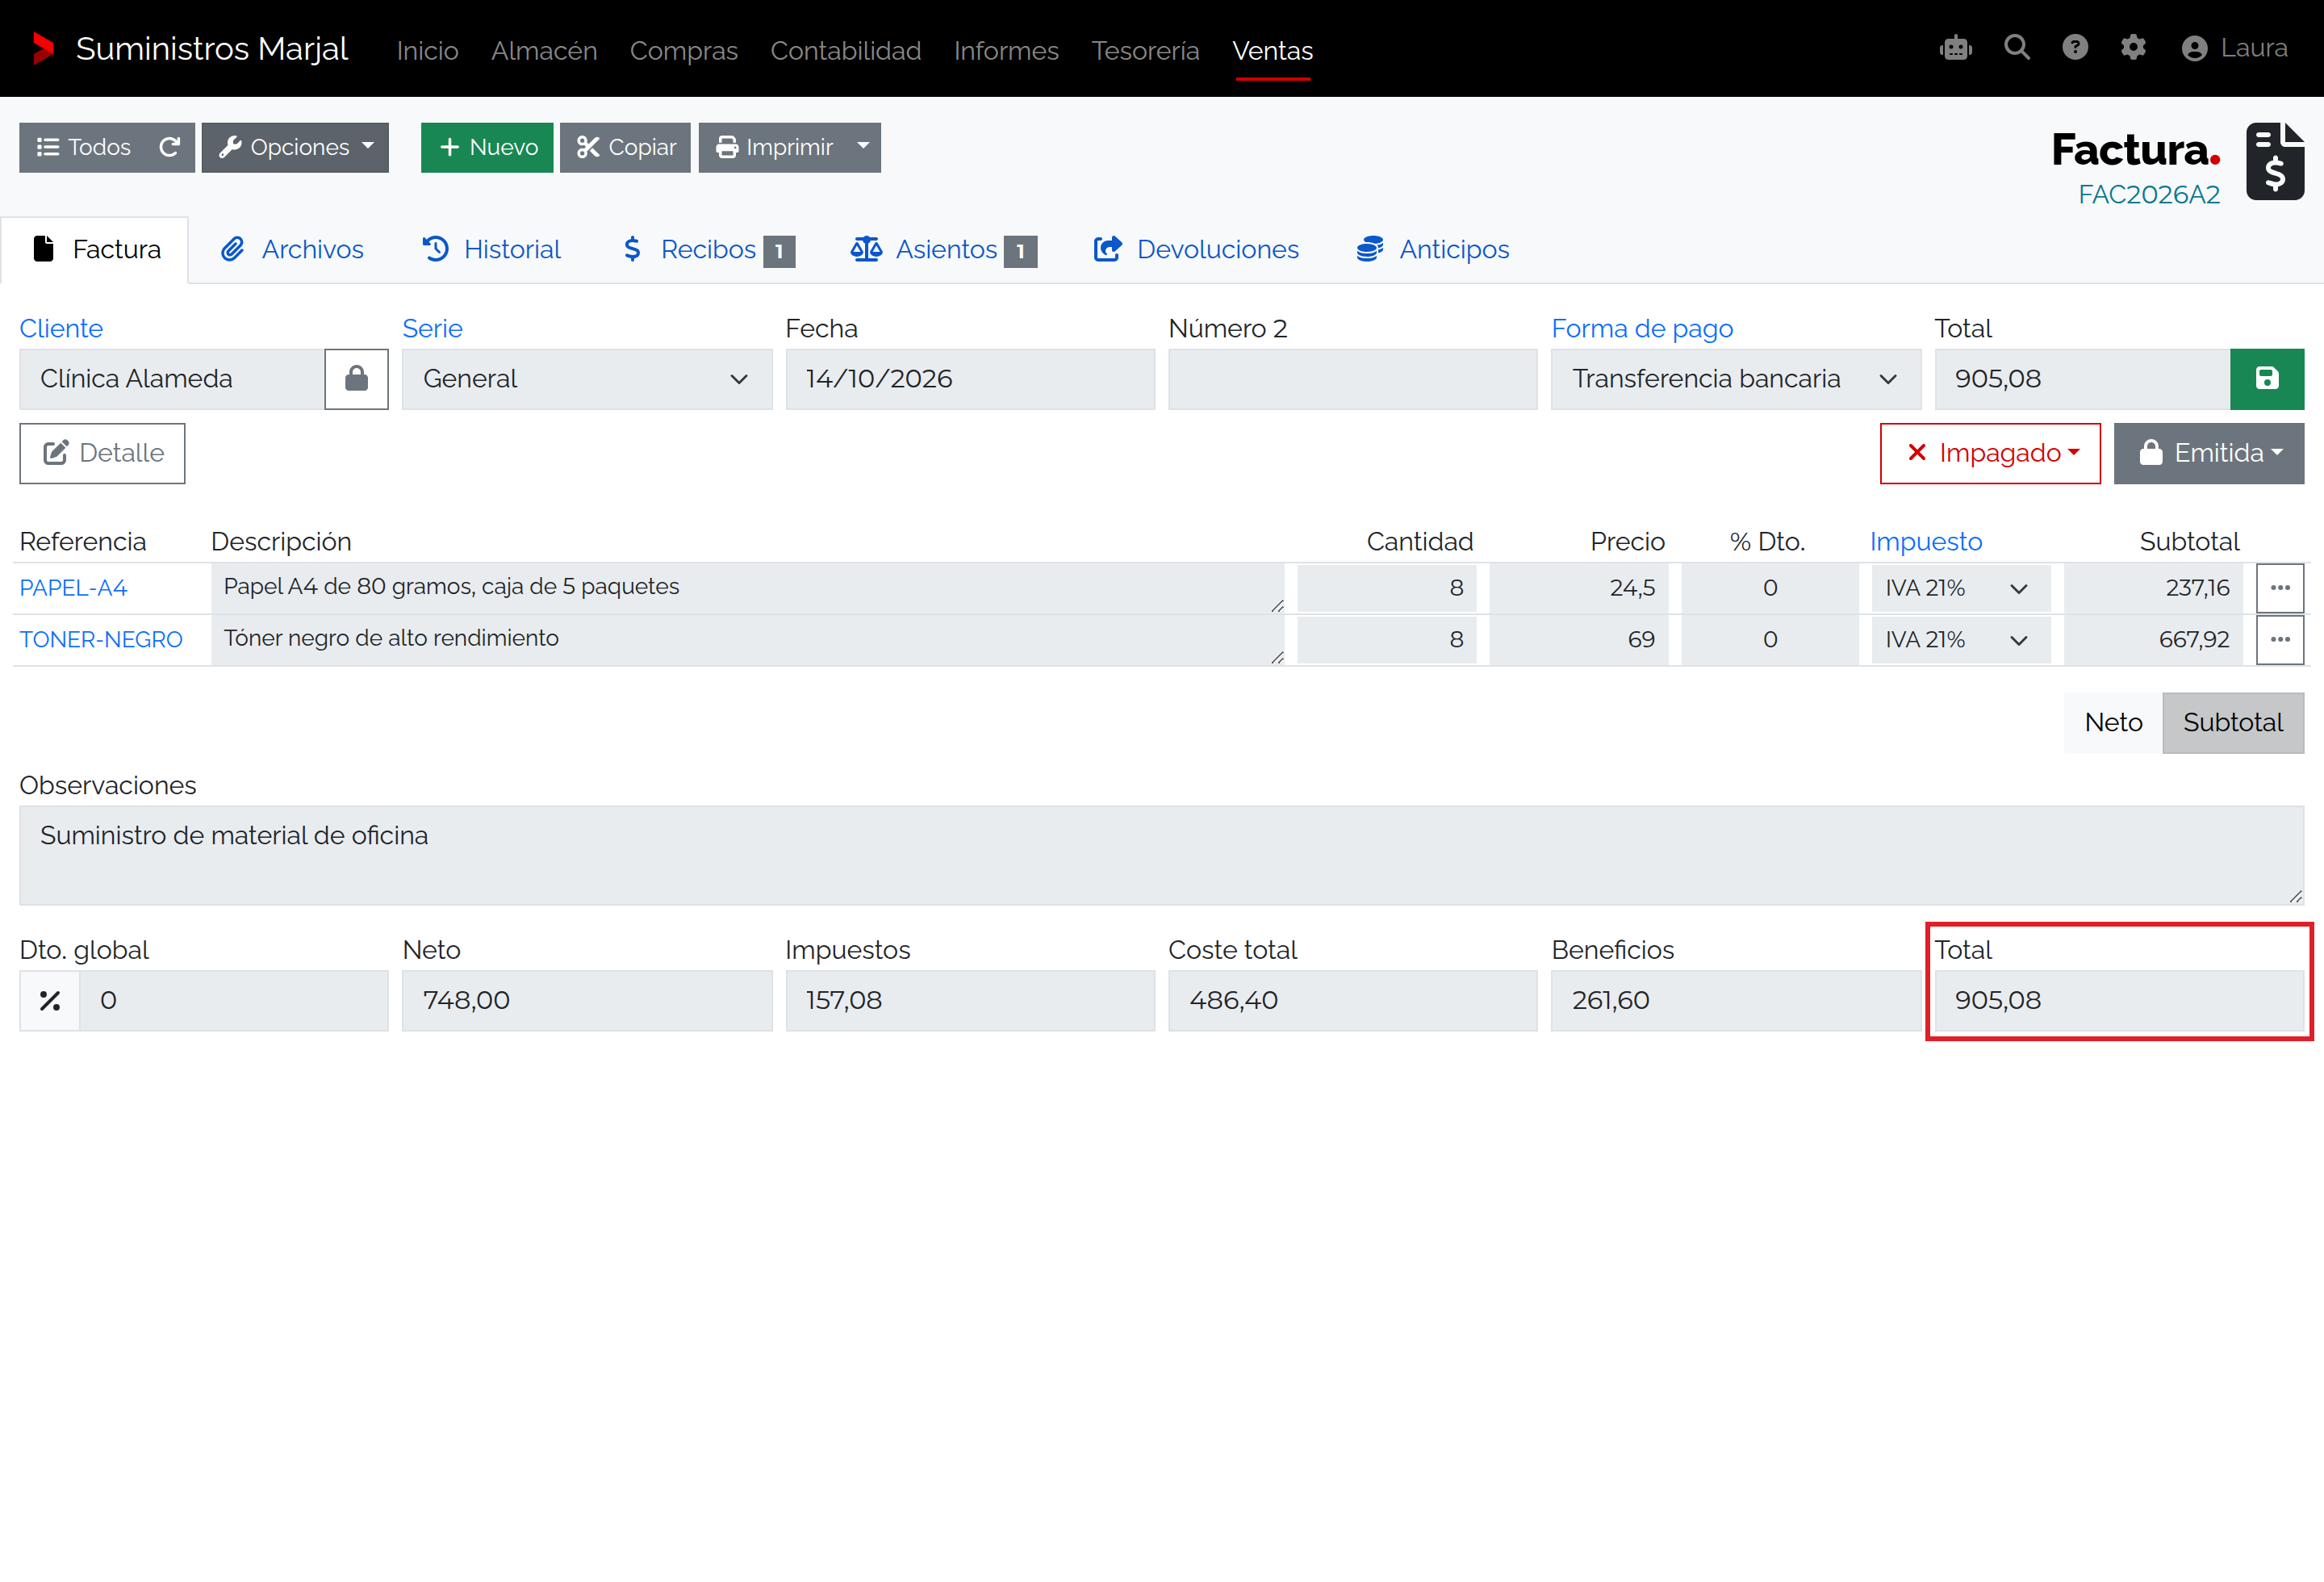
Task: Click the lock icon beside Clínica Alameda
Action: [356, 379]
